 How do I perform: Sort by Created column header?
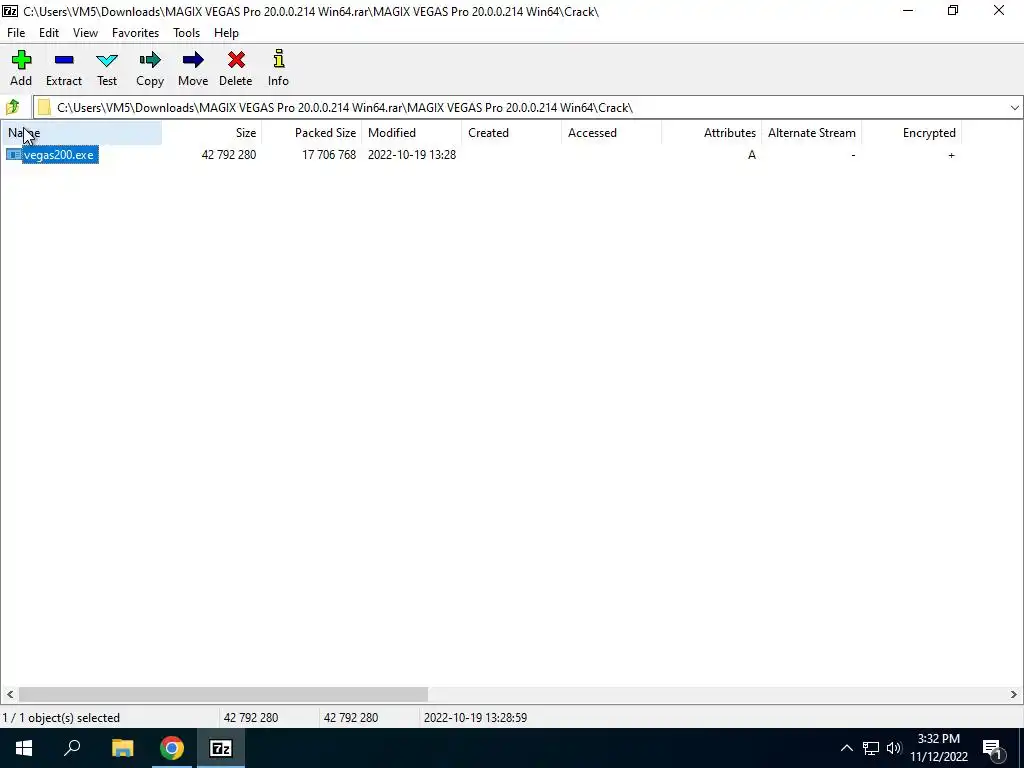[511, 133]
